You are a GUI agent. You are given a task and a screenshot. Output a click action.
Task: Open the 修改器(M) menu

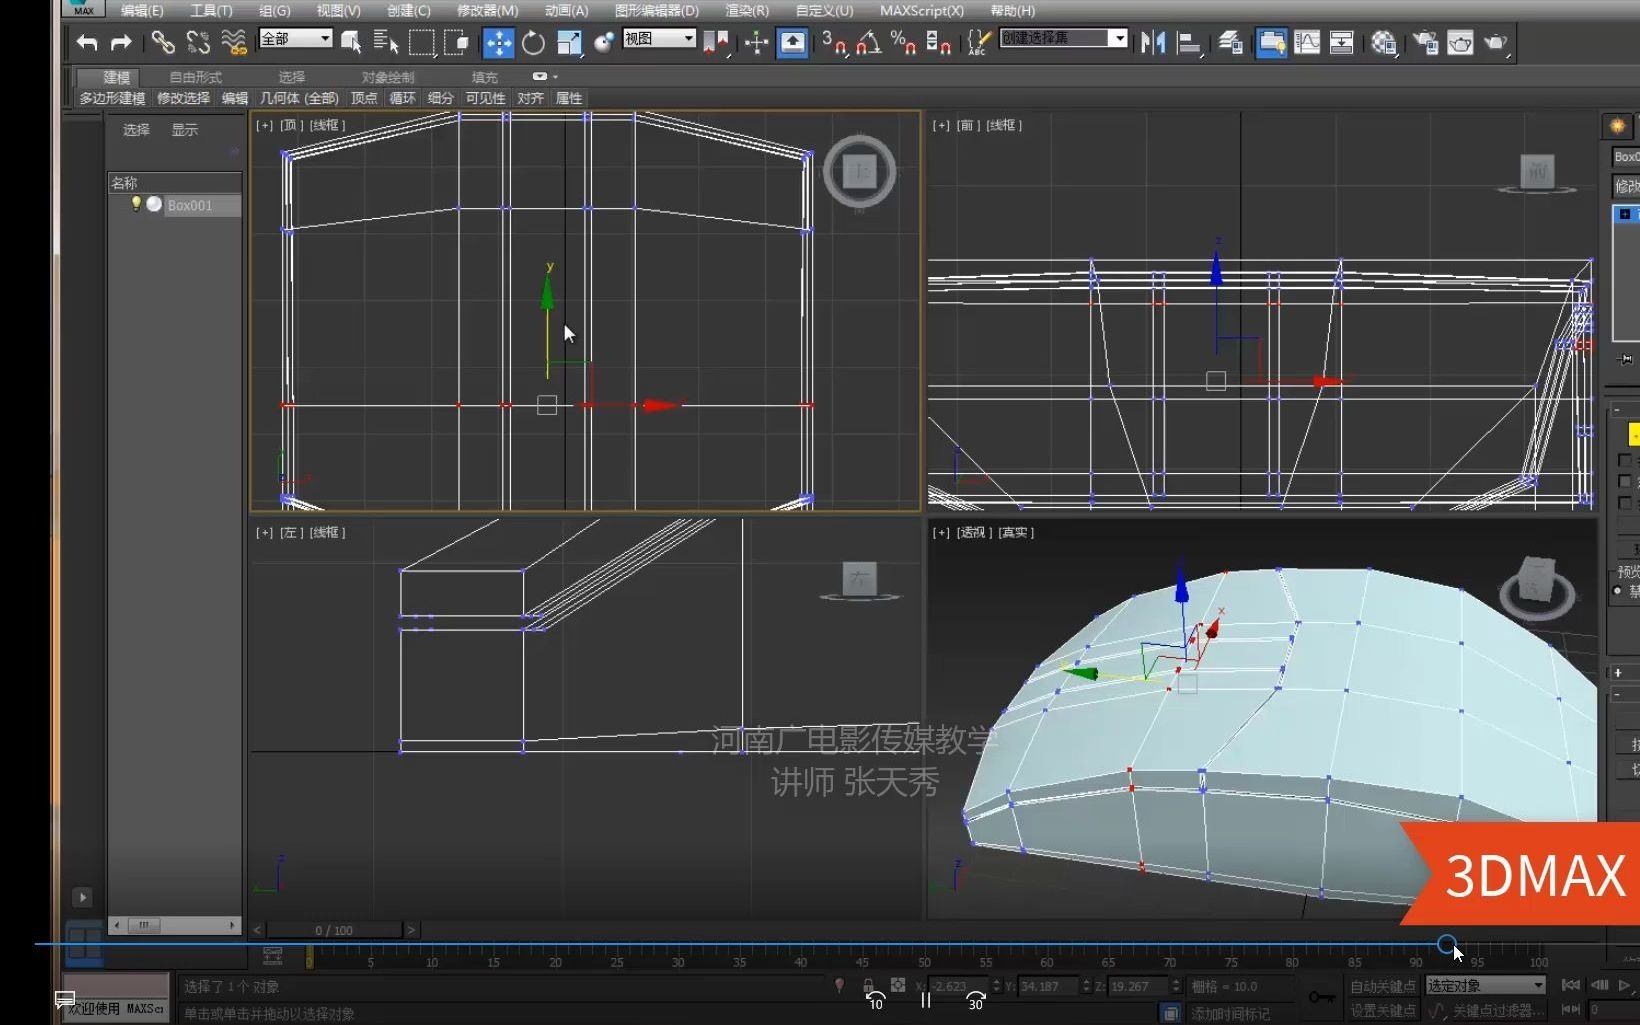click(x=487, y=10)
